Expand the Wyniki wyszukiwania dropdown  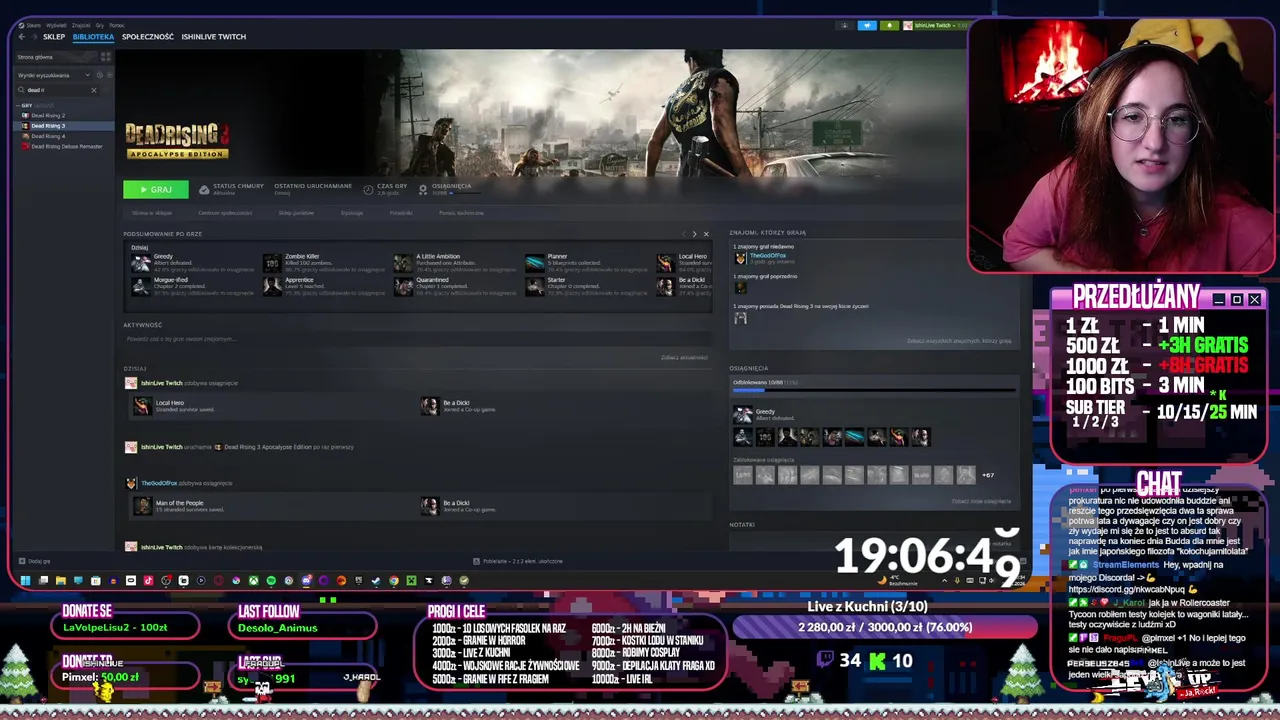(87, 75)
